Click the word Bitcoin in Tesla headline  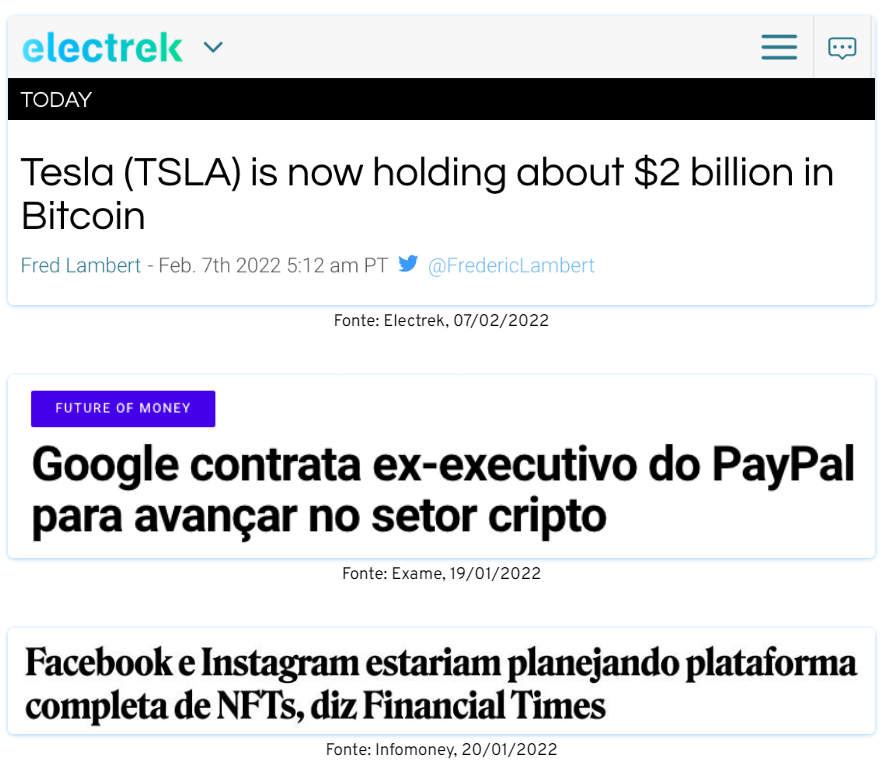[83, 216]
